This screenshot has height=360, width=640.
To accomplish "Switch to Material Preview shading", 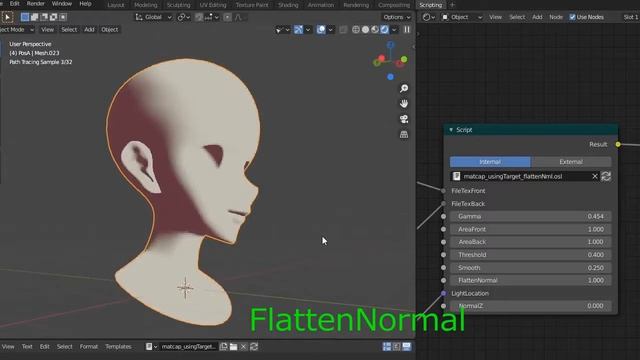I will coord(375,30).
